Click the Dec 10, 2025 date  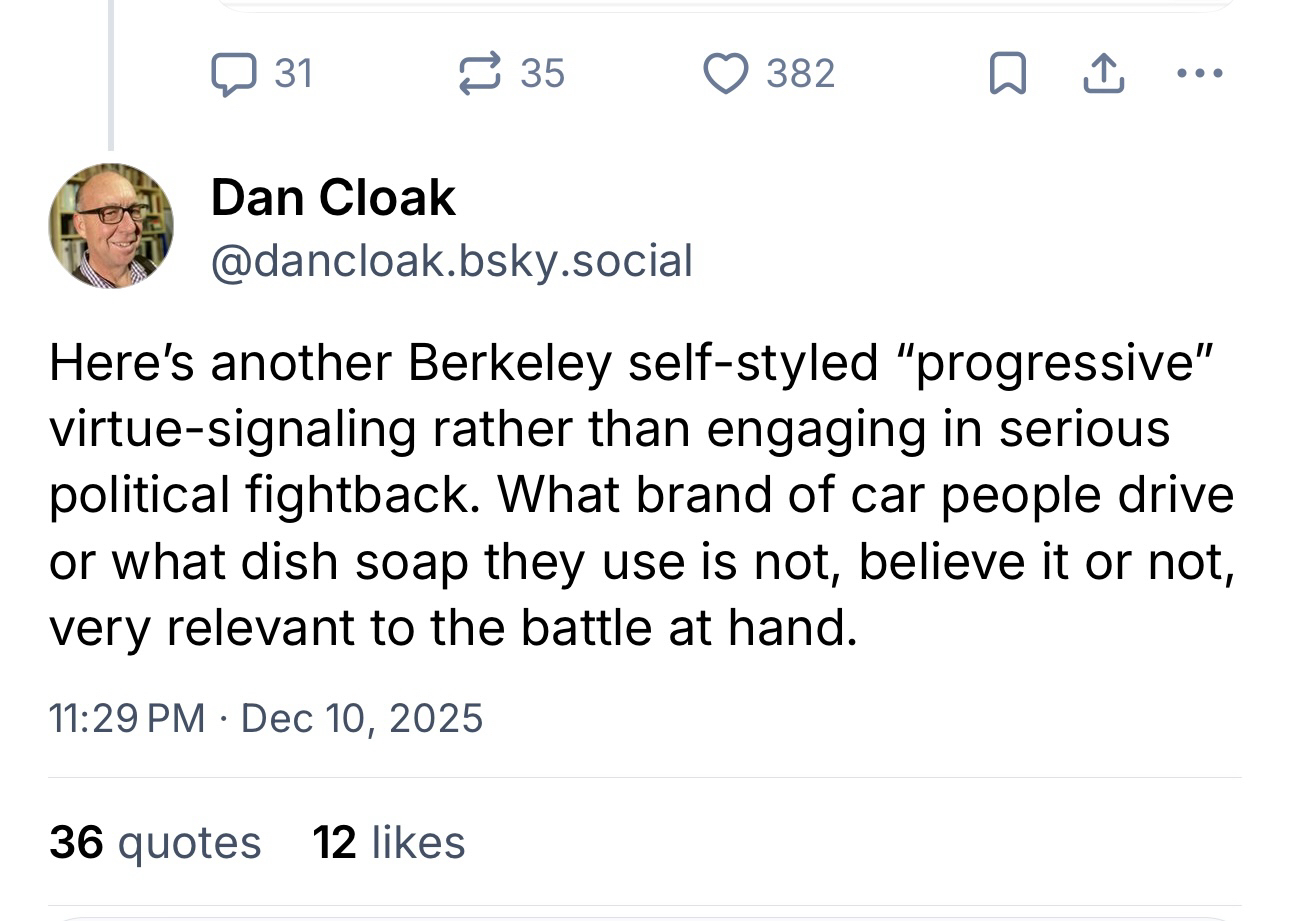tap(362, 718)
